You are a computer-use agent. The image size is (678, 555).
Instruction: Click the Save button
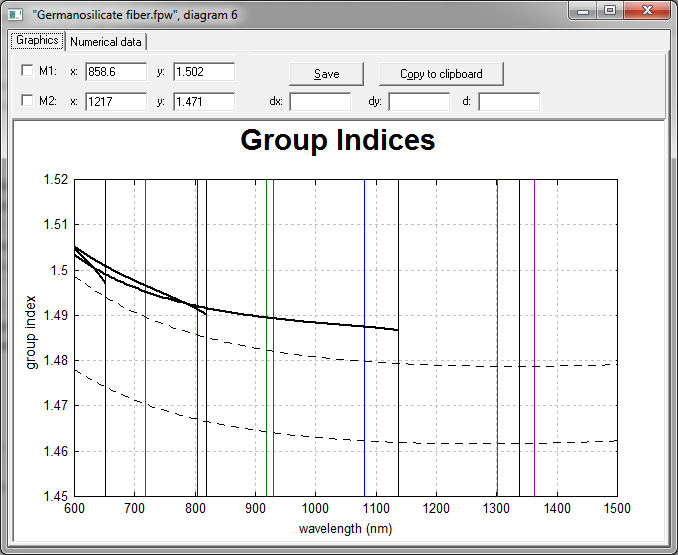(326, 74)
